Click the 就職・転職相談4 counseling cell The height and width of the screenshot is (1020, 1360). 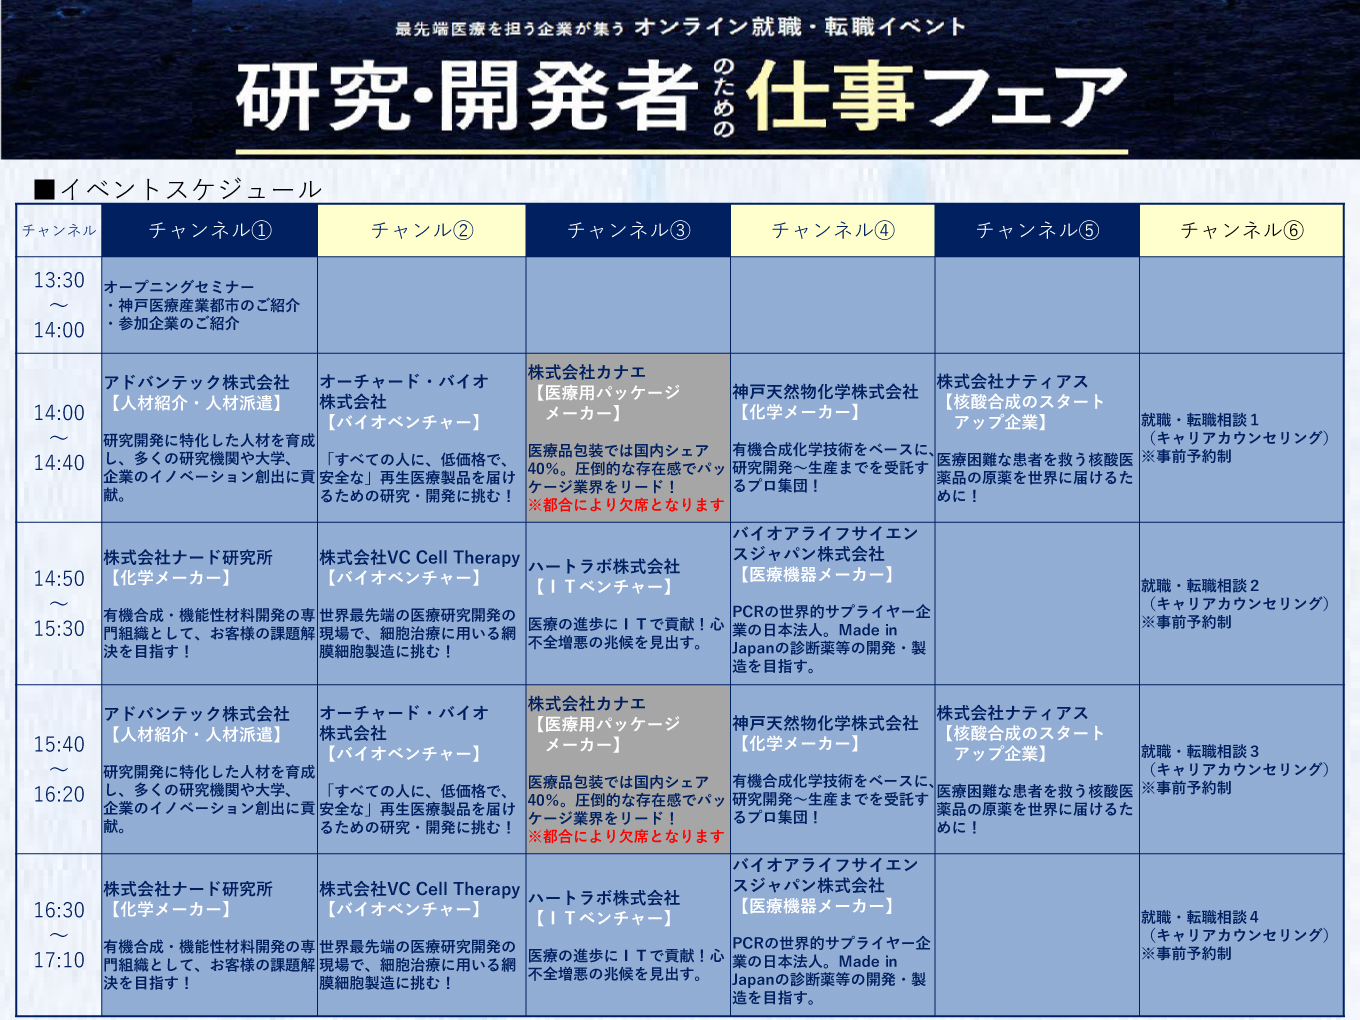coord(1241,935)
